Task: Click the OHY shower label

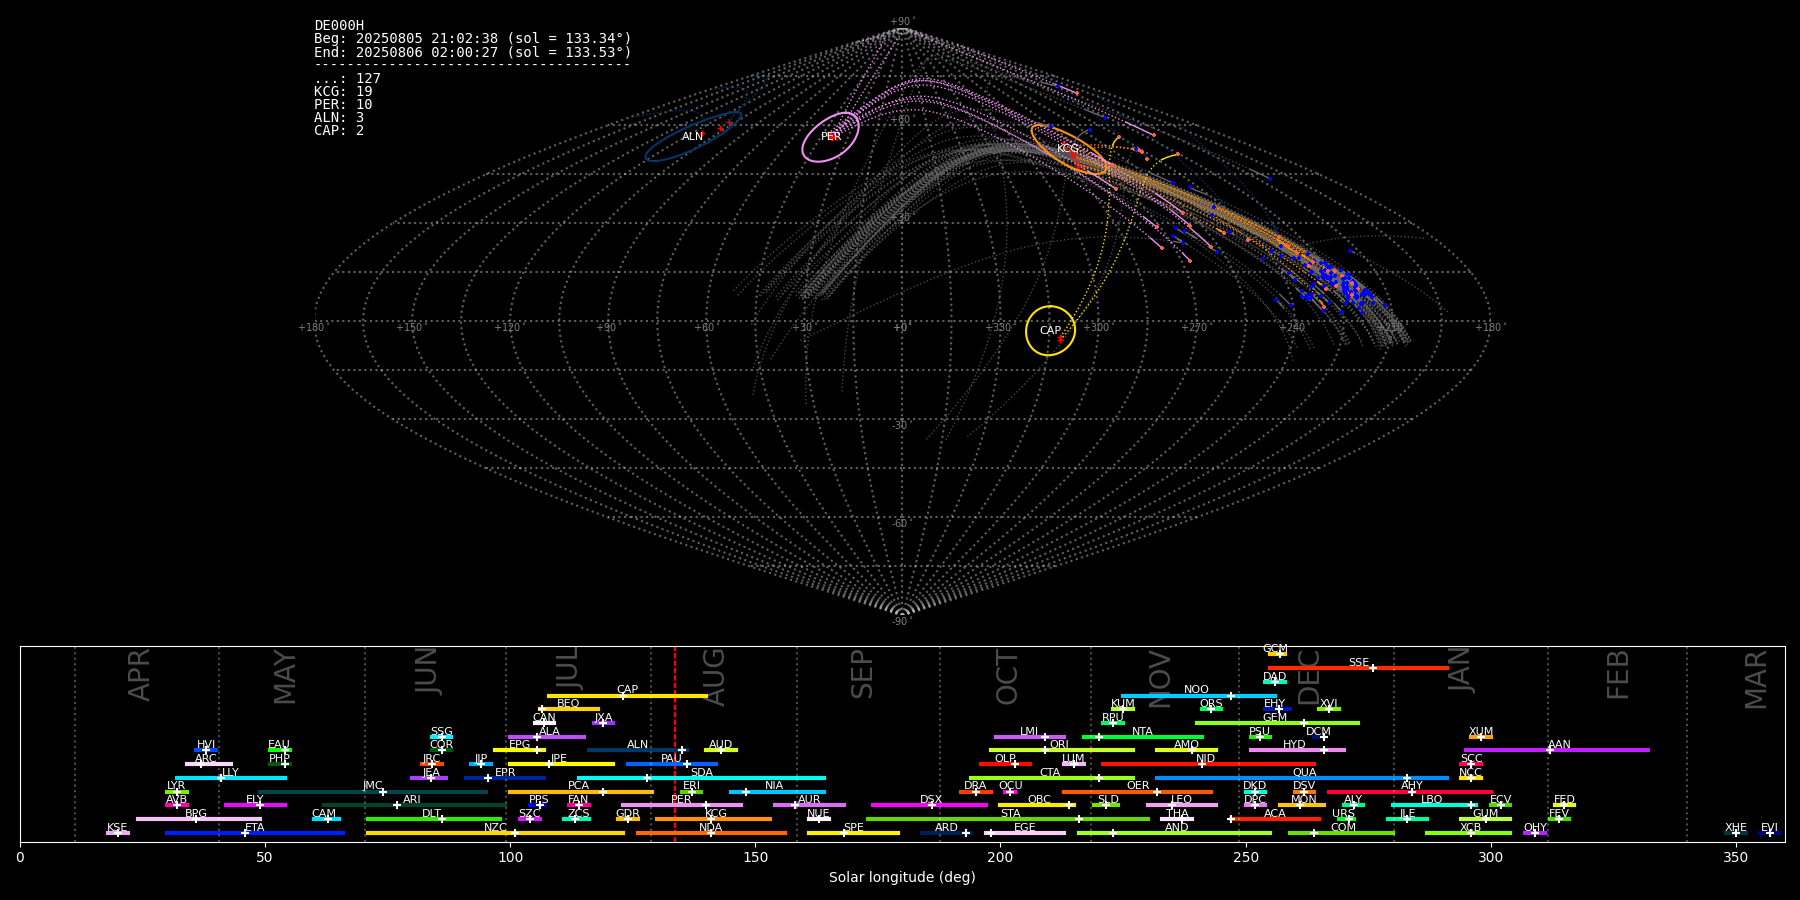Action: (1535, 828)
